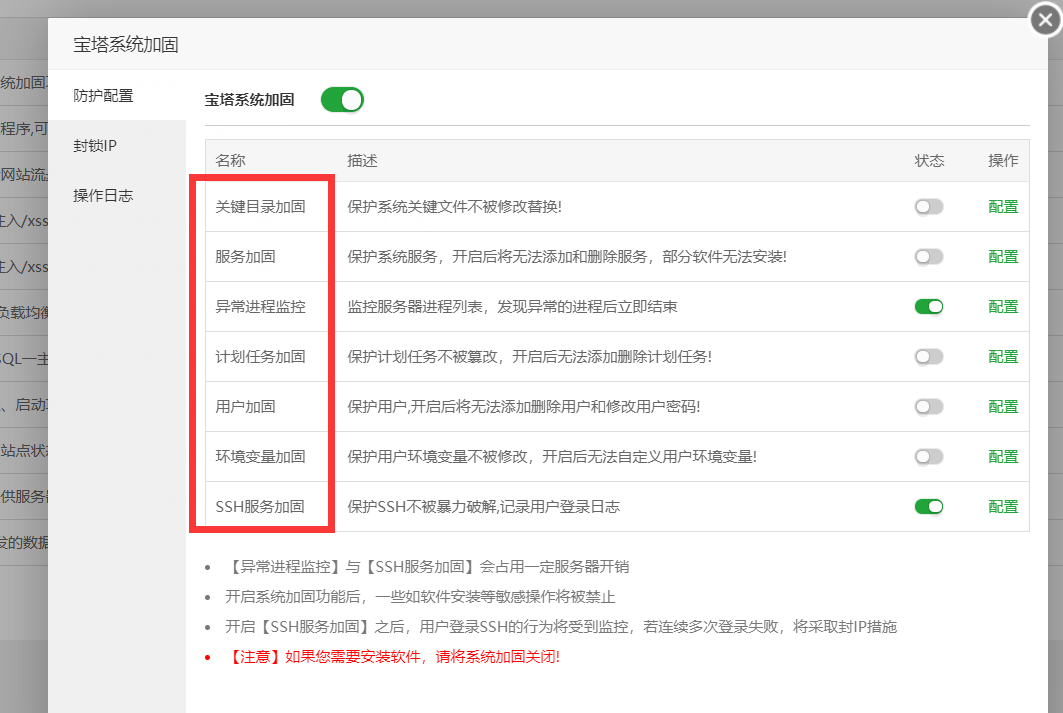1063x713 pixels.
Task: Click description 监控服务器进程列表，发现异常的进程后立即结束
Action: [512, 307]
